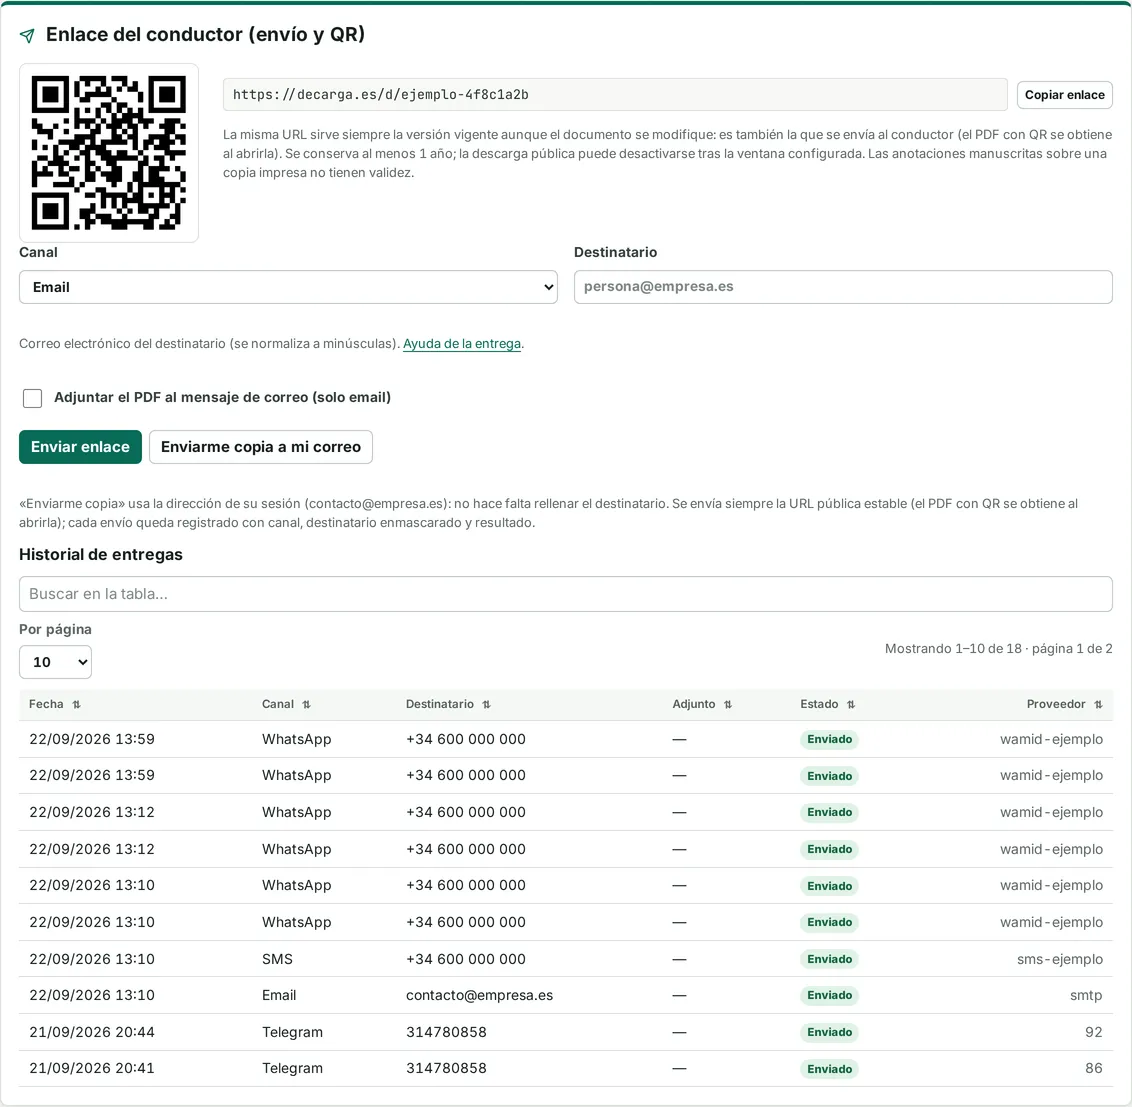Click Enviarme copia a mi correo
The width and height of the screenshot is (1132, 1107).
coord(261,447)
